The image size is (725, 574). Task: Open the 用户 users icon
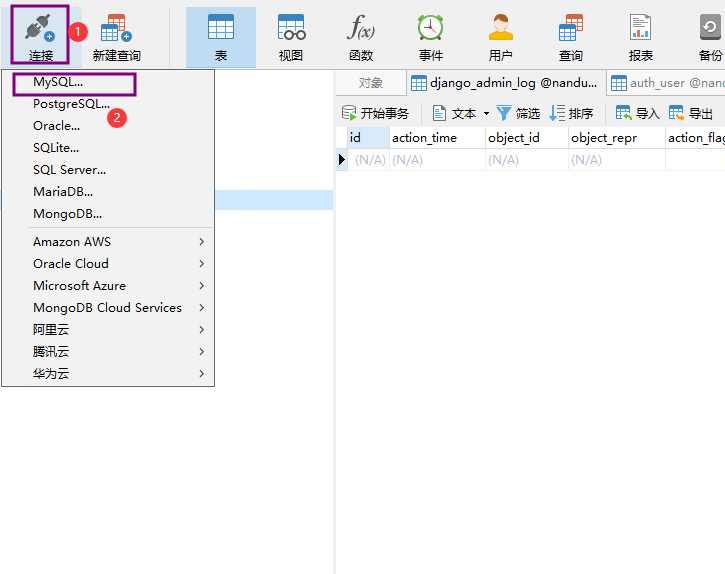click(501, 37)
